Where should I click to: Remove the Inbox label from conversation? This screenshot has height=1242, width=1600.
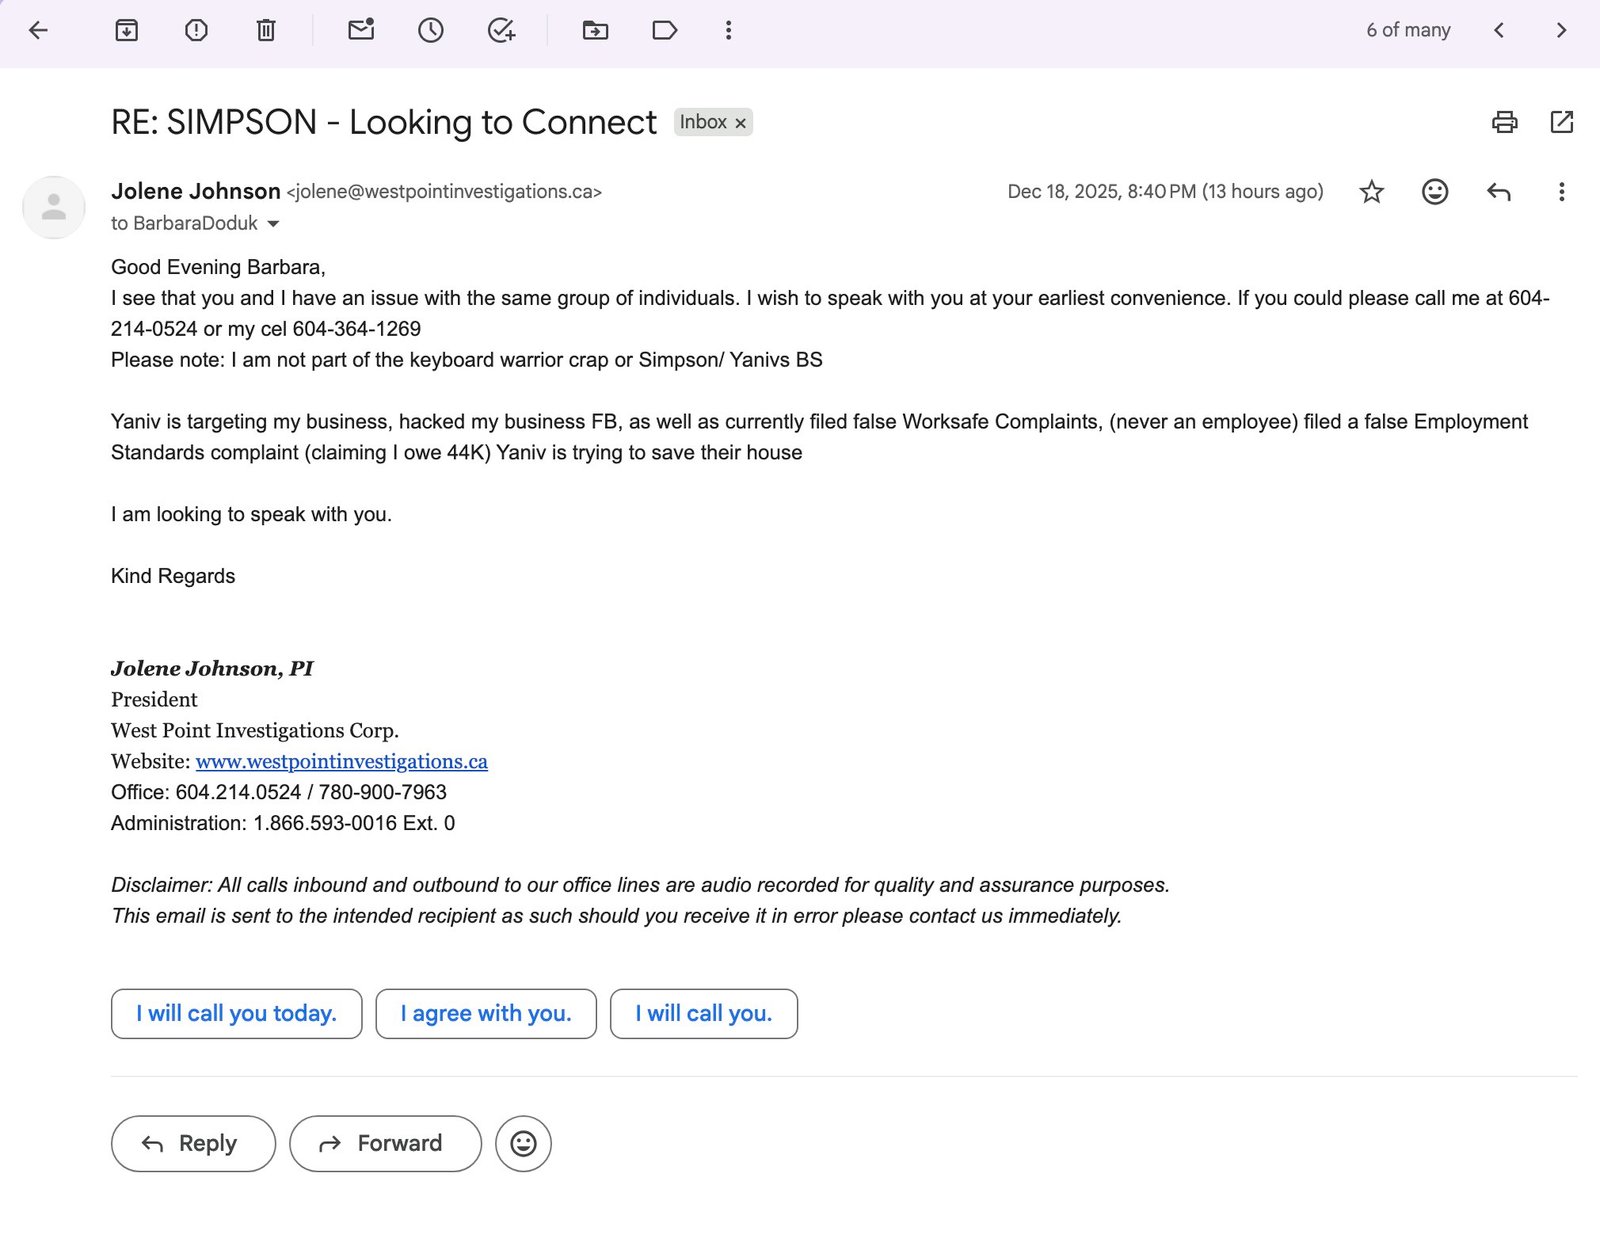pyautogui.click(x=741, y=123)
